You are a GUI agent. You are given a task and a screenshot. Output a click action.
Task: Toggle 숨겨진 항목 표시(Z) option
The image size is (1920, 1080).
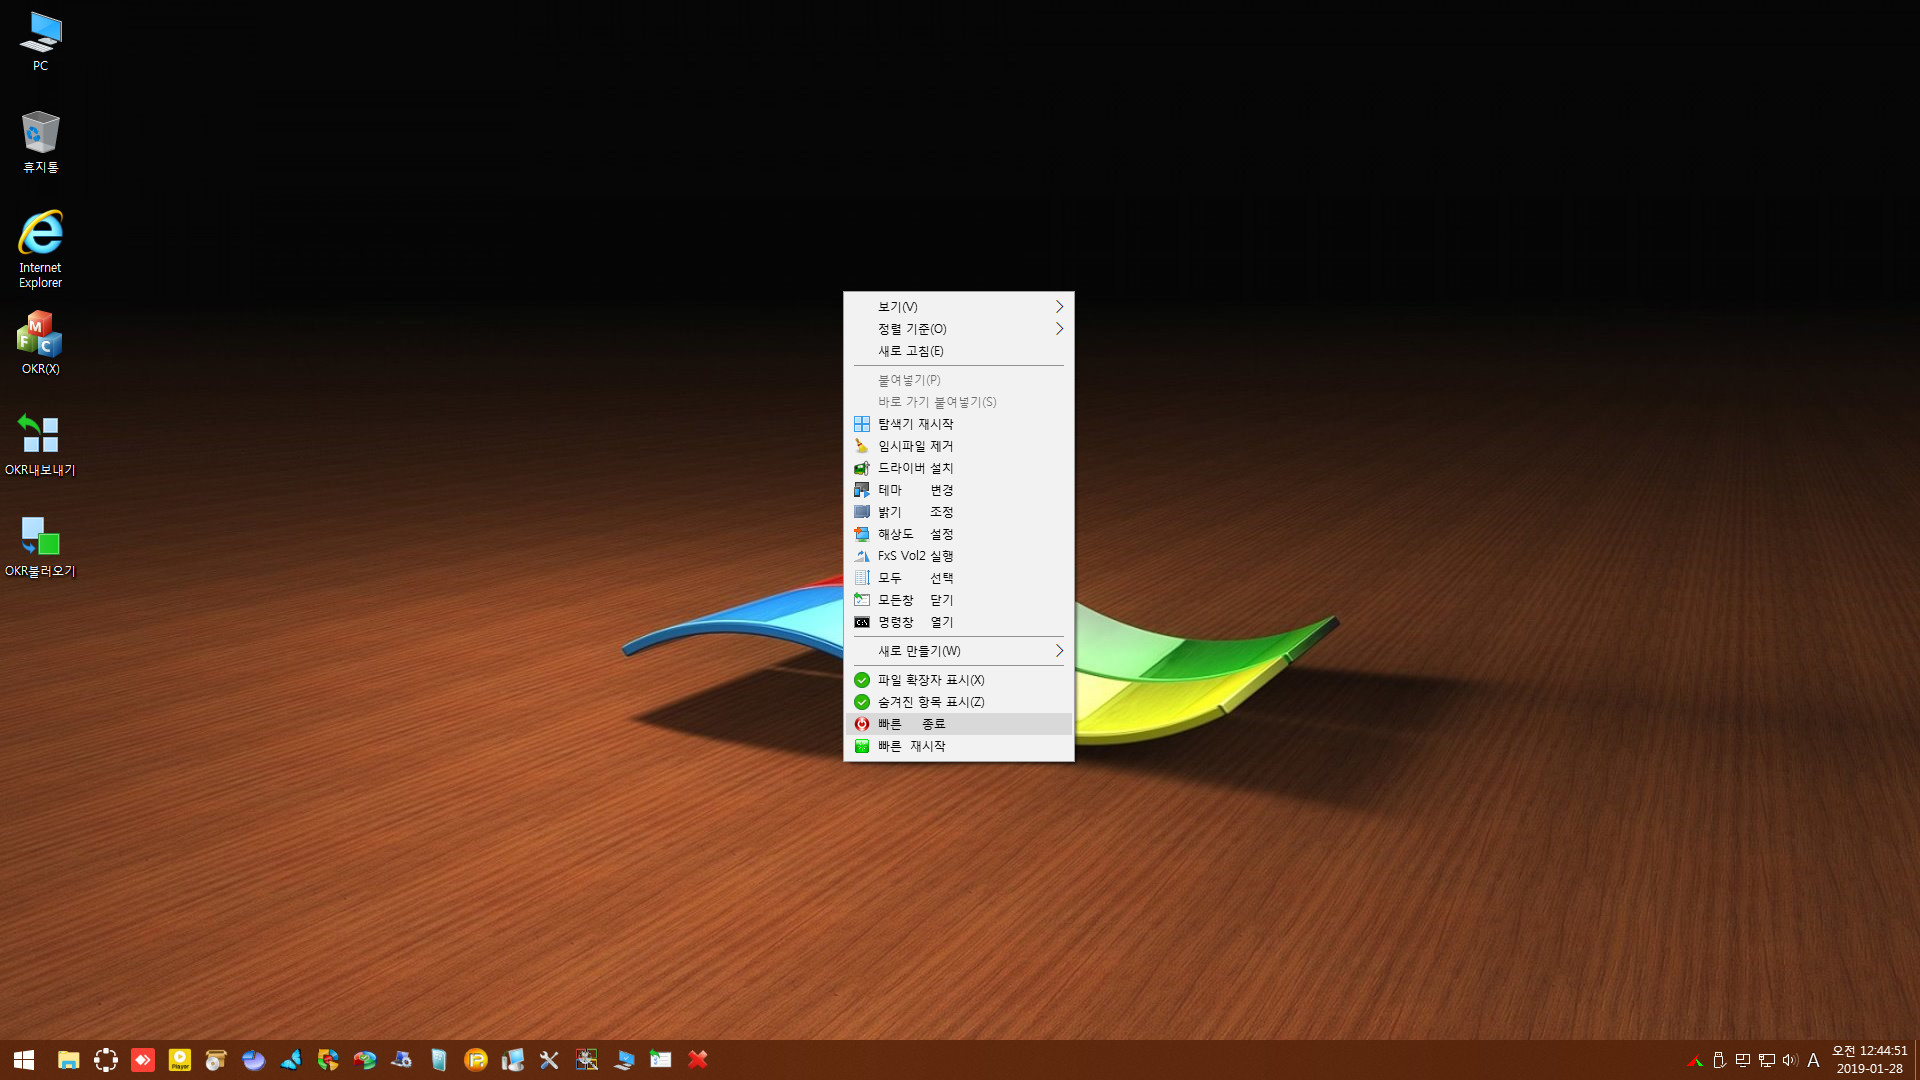[958, 702]
